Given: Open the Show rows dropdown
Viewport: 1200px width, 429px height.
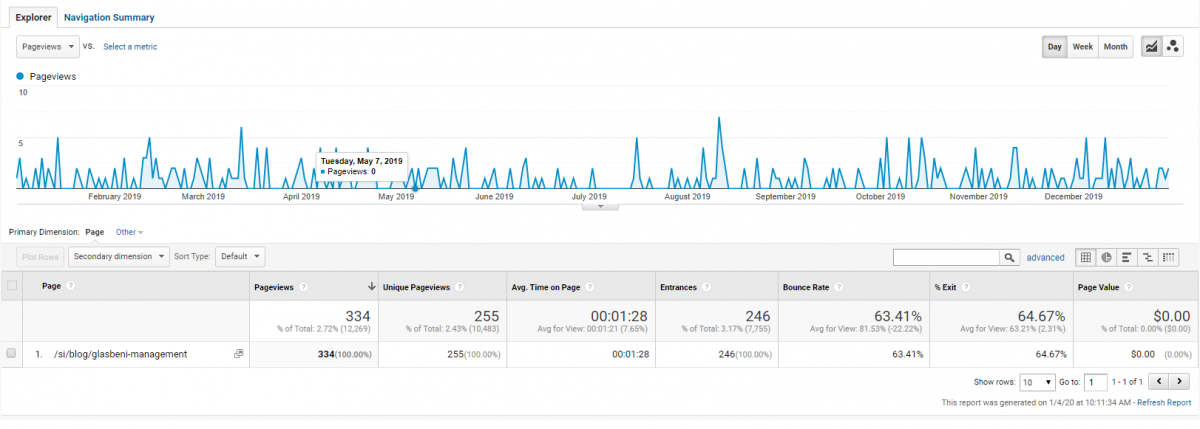Looking at the screenshot, I should coord(1038,382).
